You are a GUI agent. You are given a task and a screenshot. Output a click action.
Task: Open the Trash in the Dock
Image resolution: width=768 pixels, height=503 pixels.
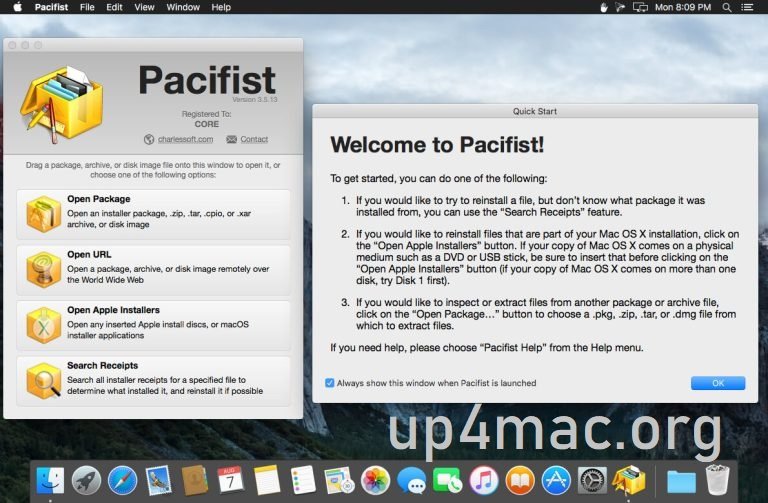point(718,480)
